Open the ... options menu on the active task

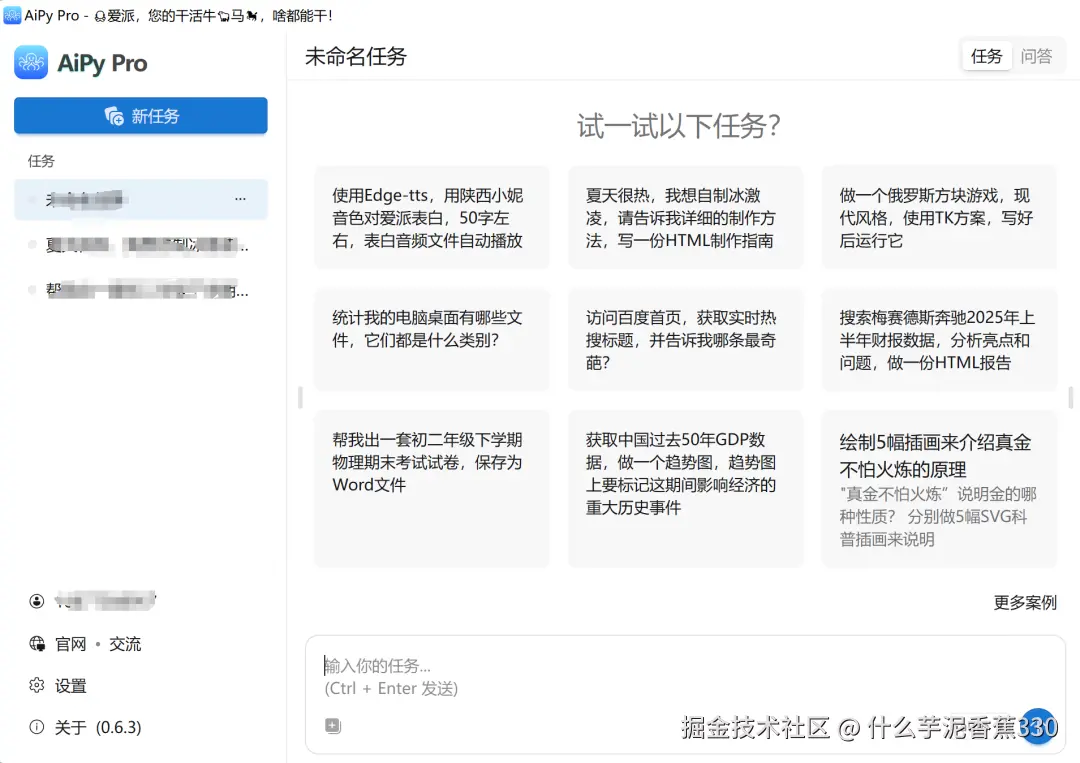[x=240, y=199]
